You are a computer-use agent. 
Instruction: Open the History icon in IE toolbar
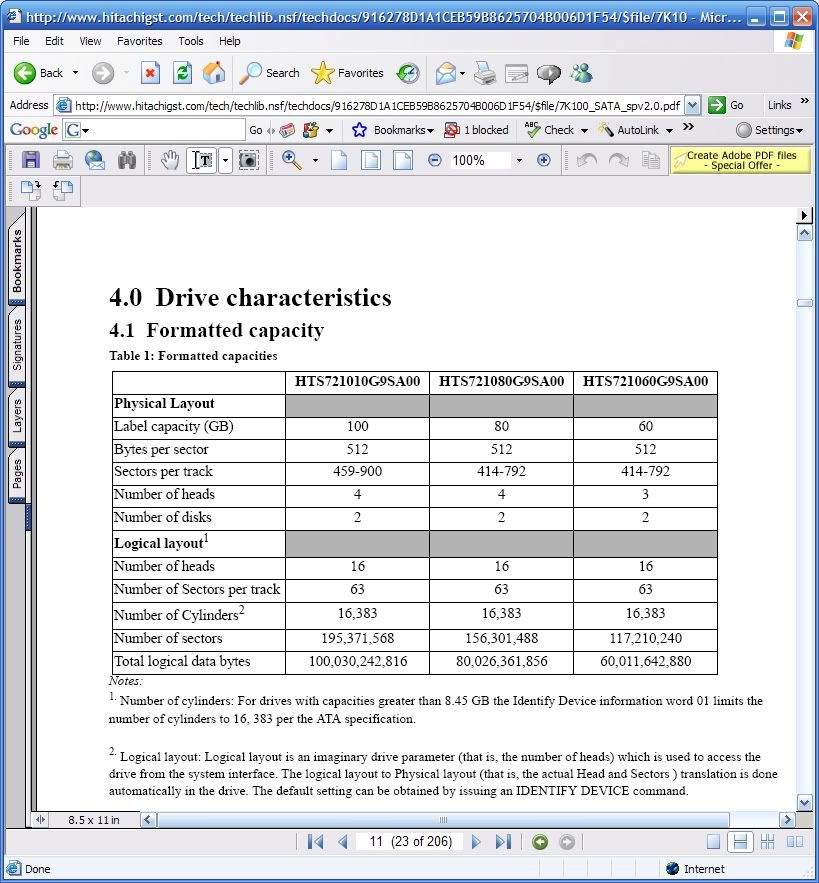tap(408, 73)
